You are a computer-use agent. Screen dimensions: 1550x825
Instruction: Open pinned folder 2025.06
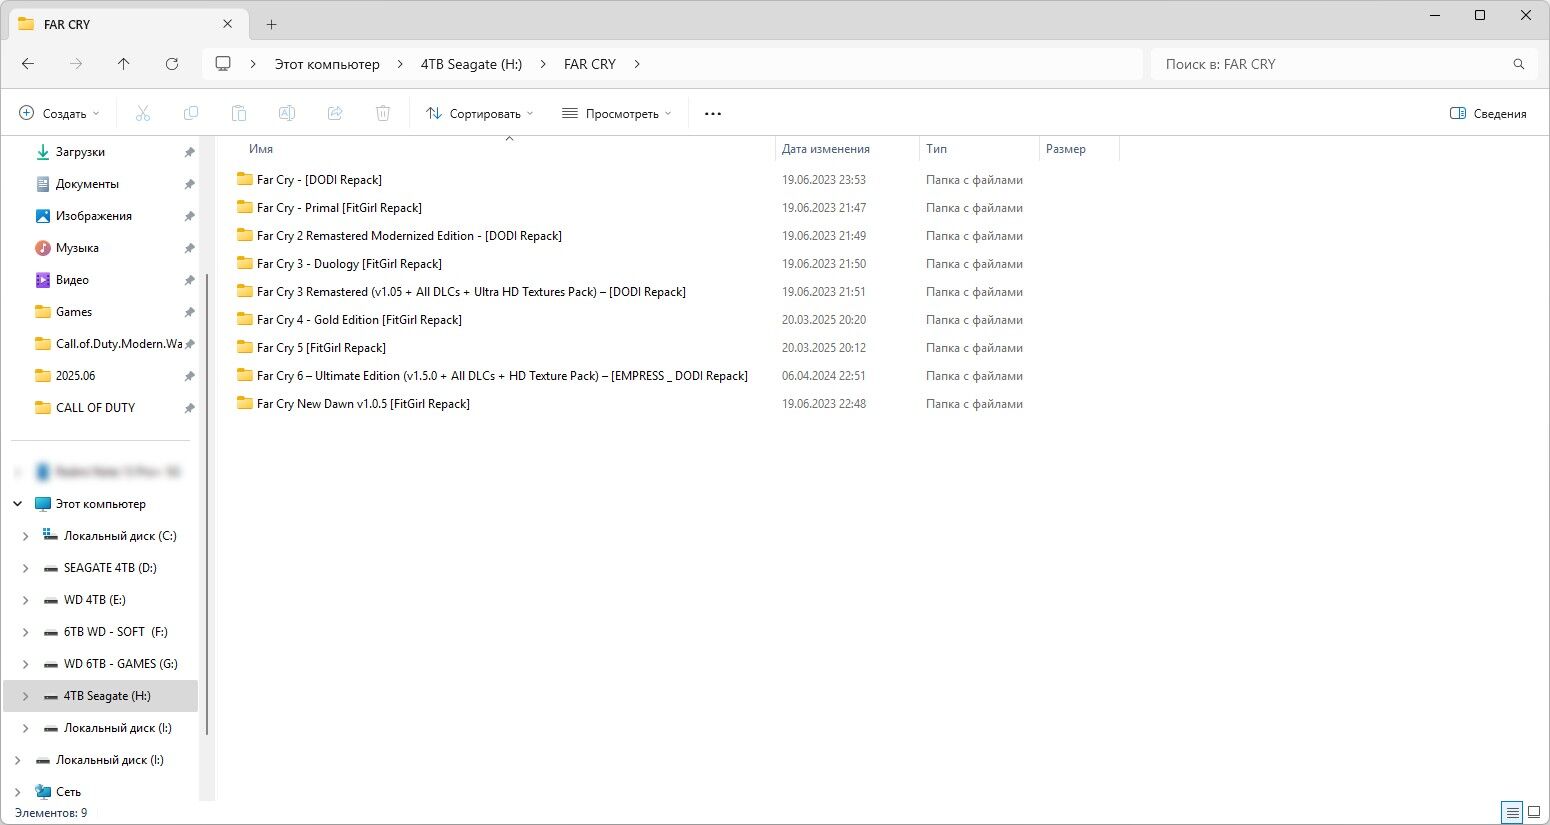tap(75, 376)
